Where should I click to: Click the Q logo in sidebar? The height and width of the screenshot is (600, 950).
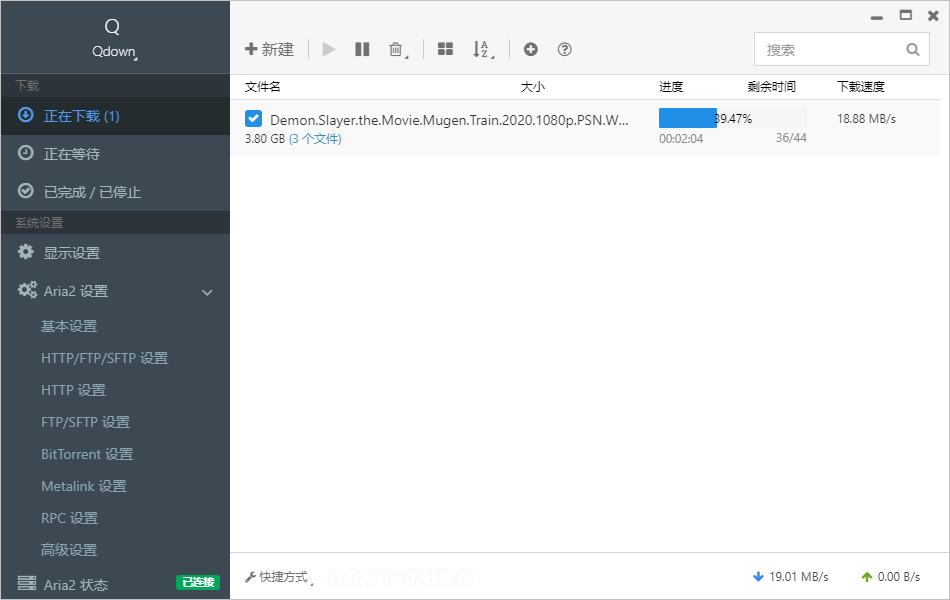[112, 27]
